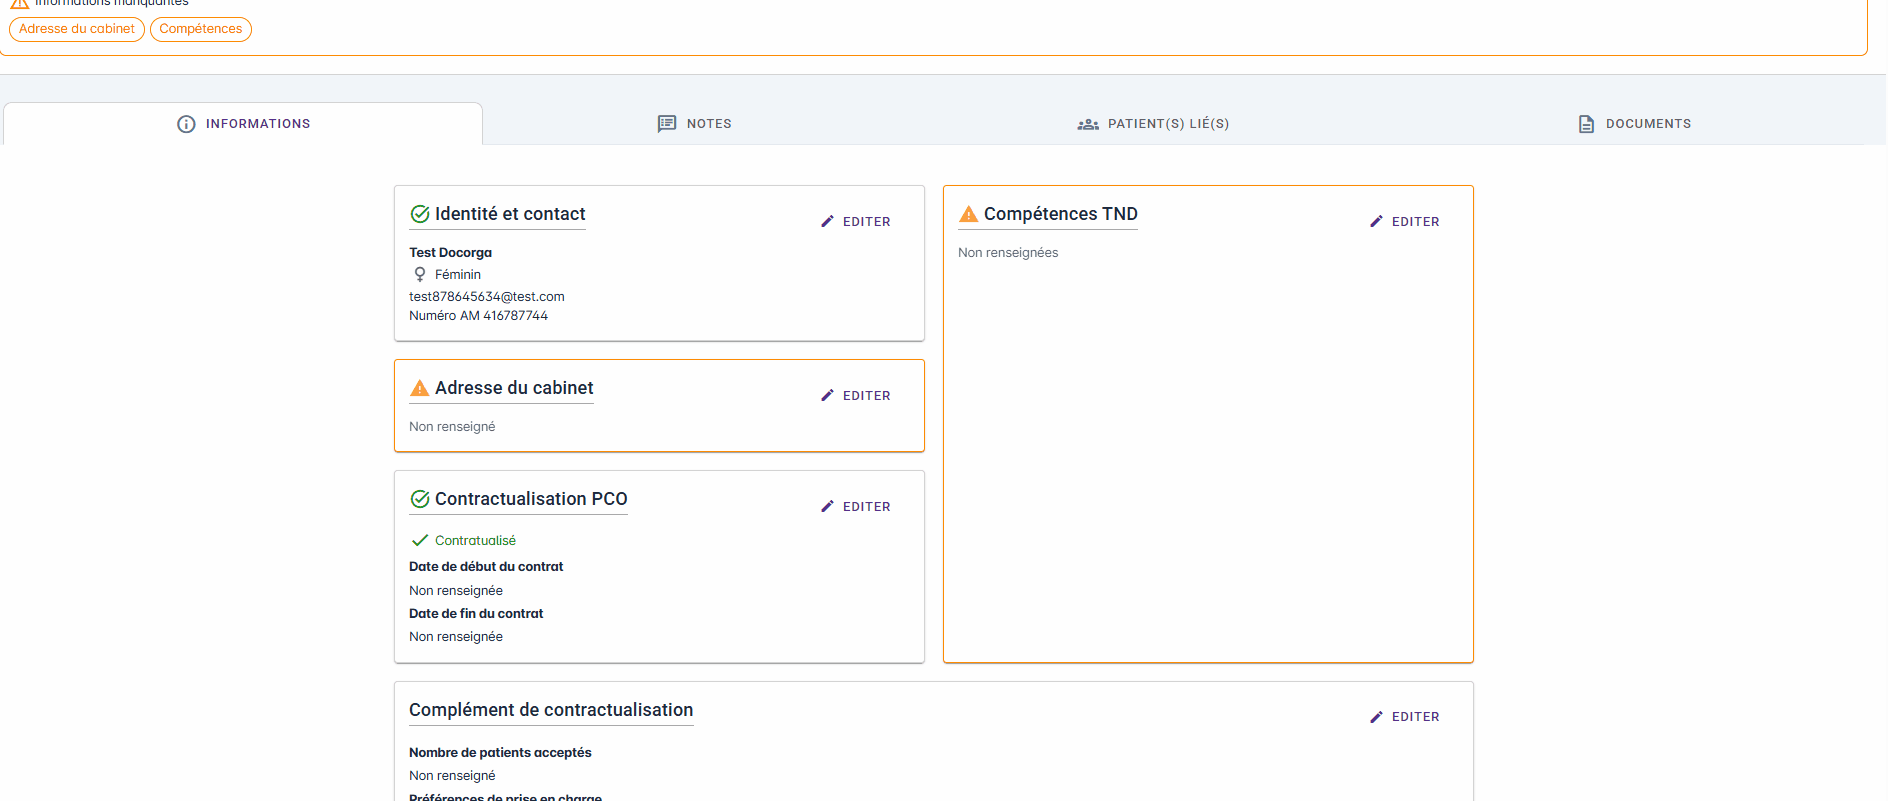Viewport: 1888px width, 801px height.
Task: Click the Adresse du cabinet missing-info chip
Action: tap(77, 29)
